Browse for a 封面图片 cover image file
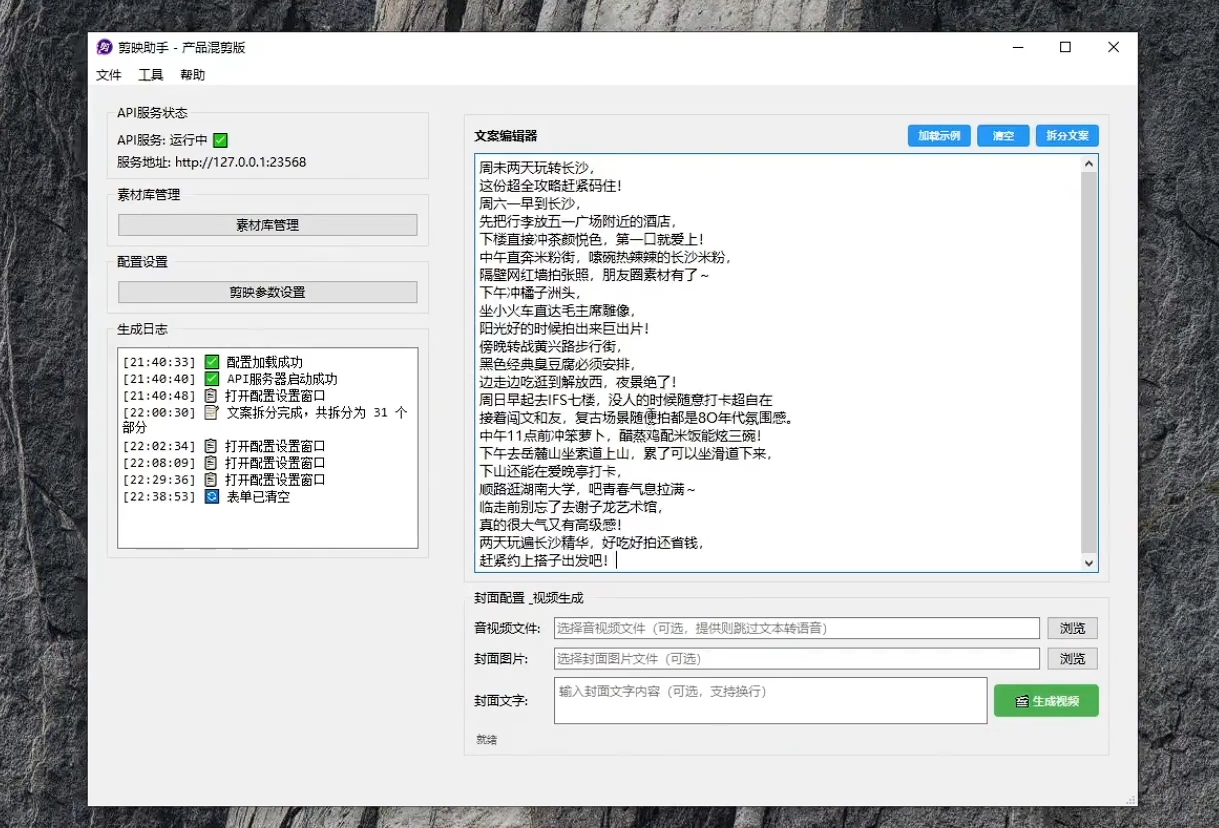1219x828 pixels. [1072, 659]
